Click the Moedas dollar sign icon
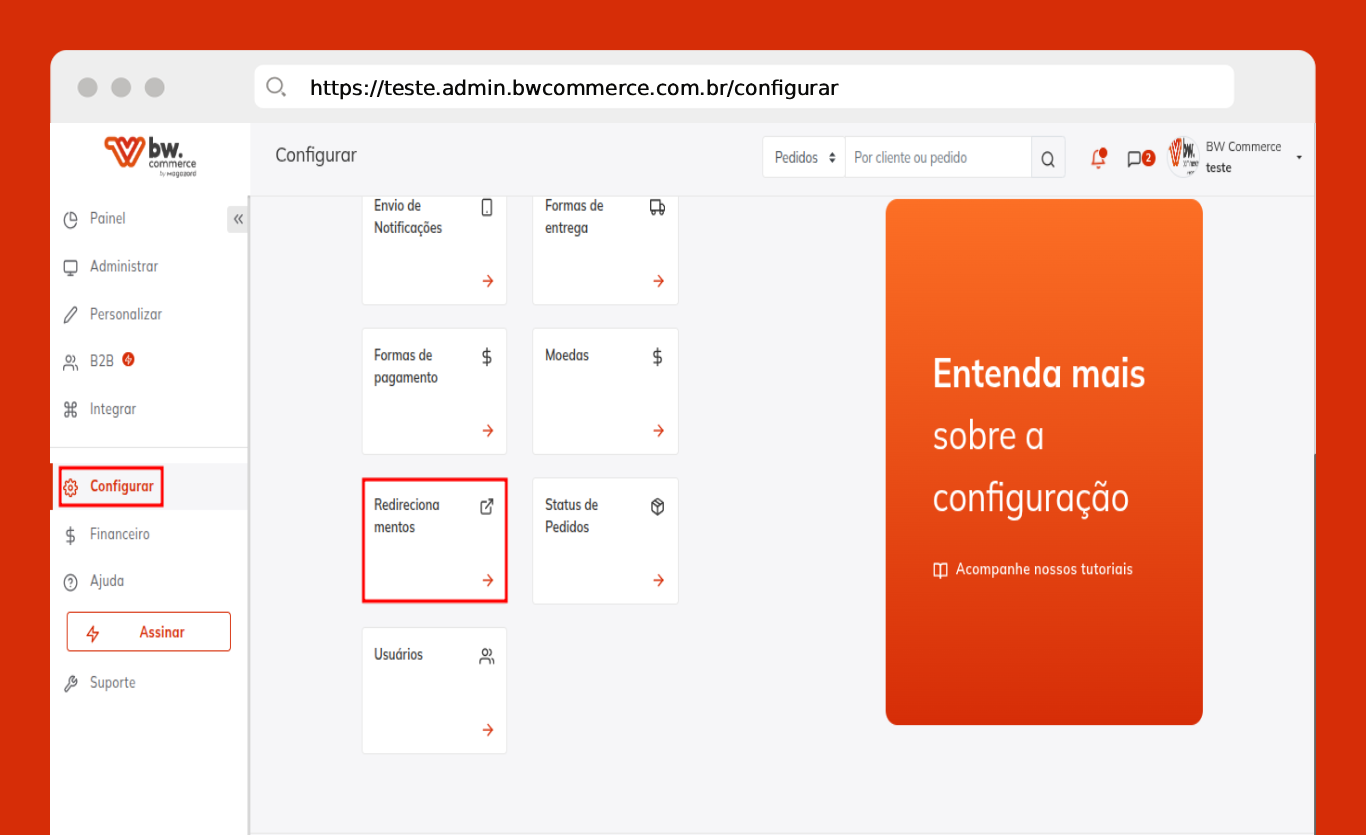Image resolution: width=1366 pixels, height=835 pixels. tap(657, 357)
